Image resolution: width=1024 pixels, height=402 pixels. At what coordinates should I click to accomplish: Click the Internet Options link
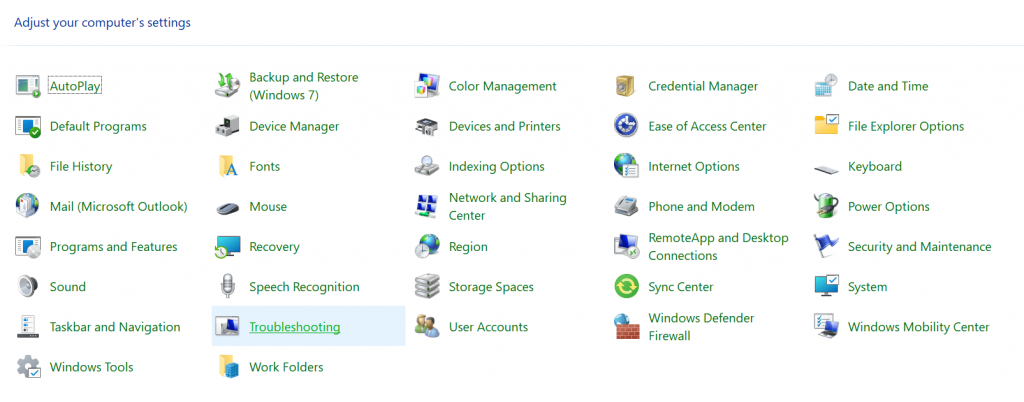[693, 167]
